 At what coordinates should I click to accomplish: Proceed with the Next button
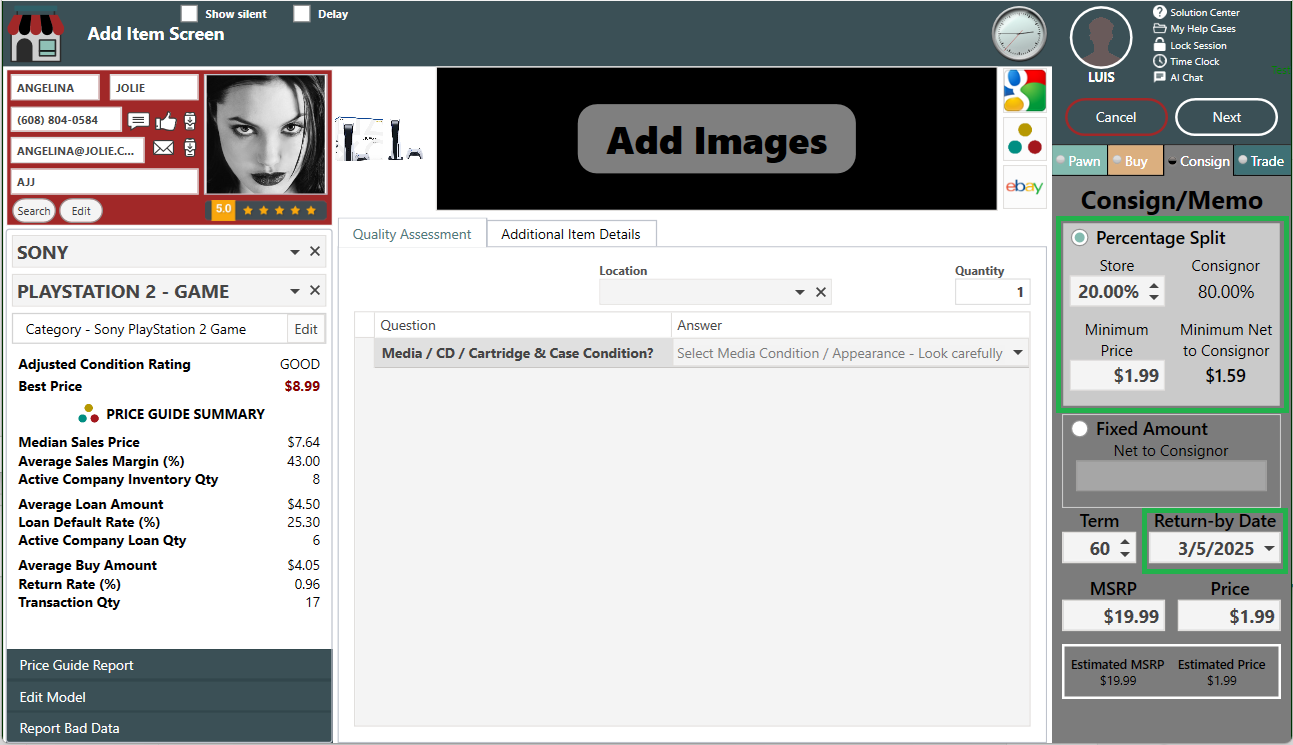click(1226, 117)
